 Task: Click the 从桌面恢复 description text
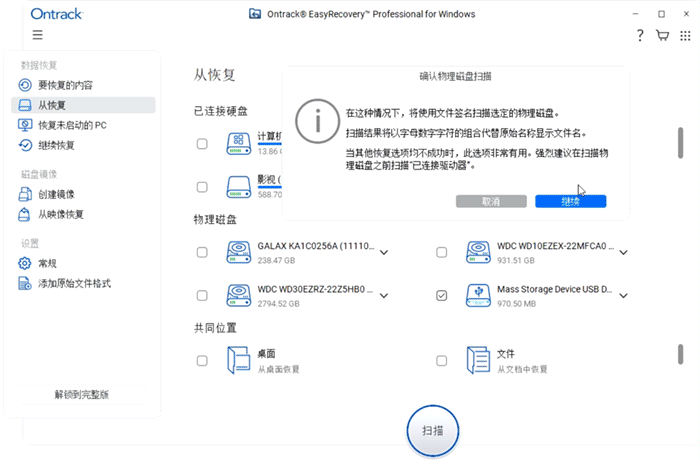tap(278, 369)
